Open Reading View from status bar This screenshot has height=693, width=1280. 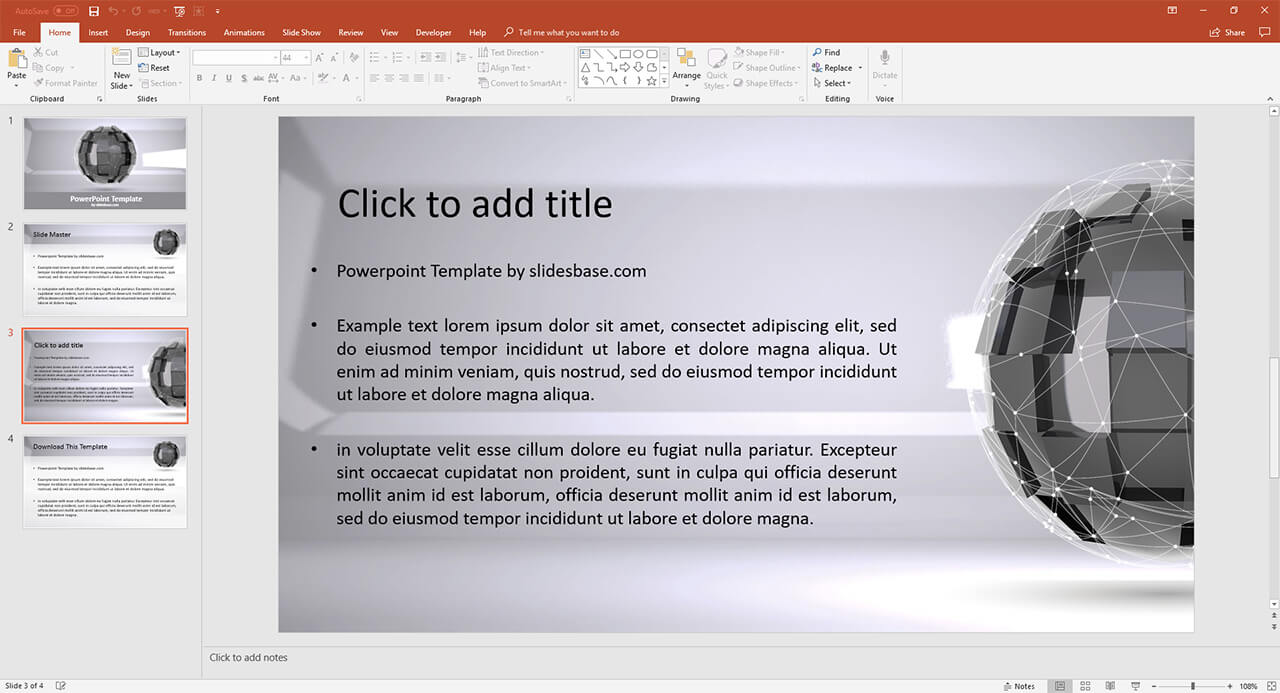click(1110, 686)
